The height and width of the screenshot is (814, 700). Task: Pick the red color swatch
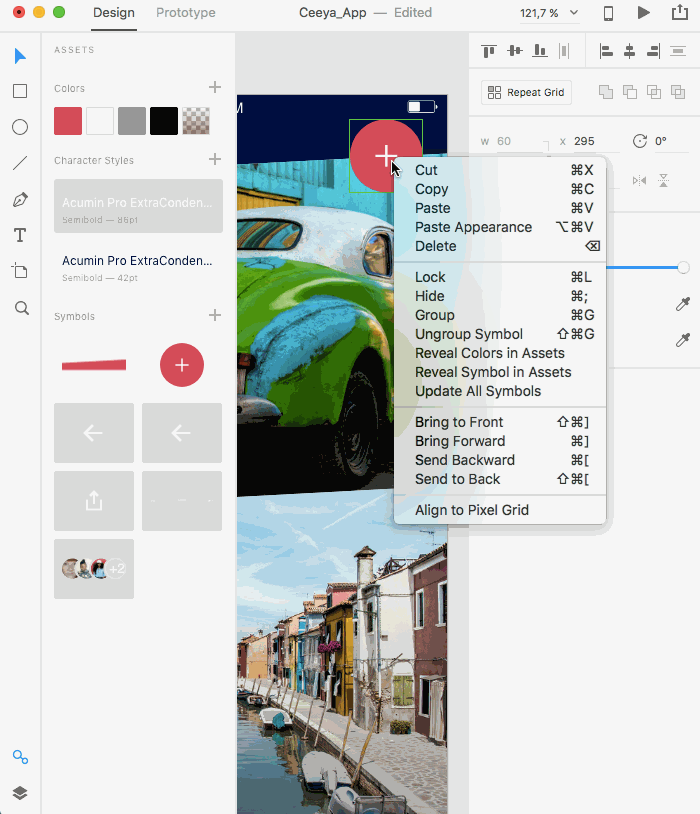pos(68,121)
